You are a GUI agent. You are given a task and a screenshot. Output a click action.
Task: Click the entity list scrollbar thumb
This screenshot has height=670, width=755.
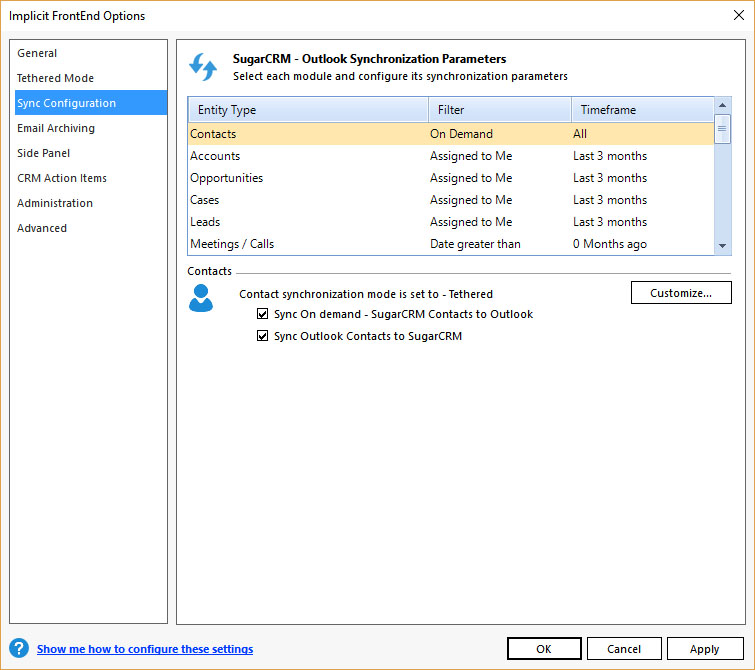point(723,126)
